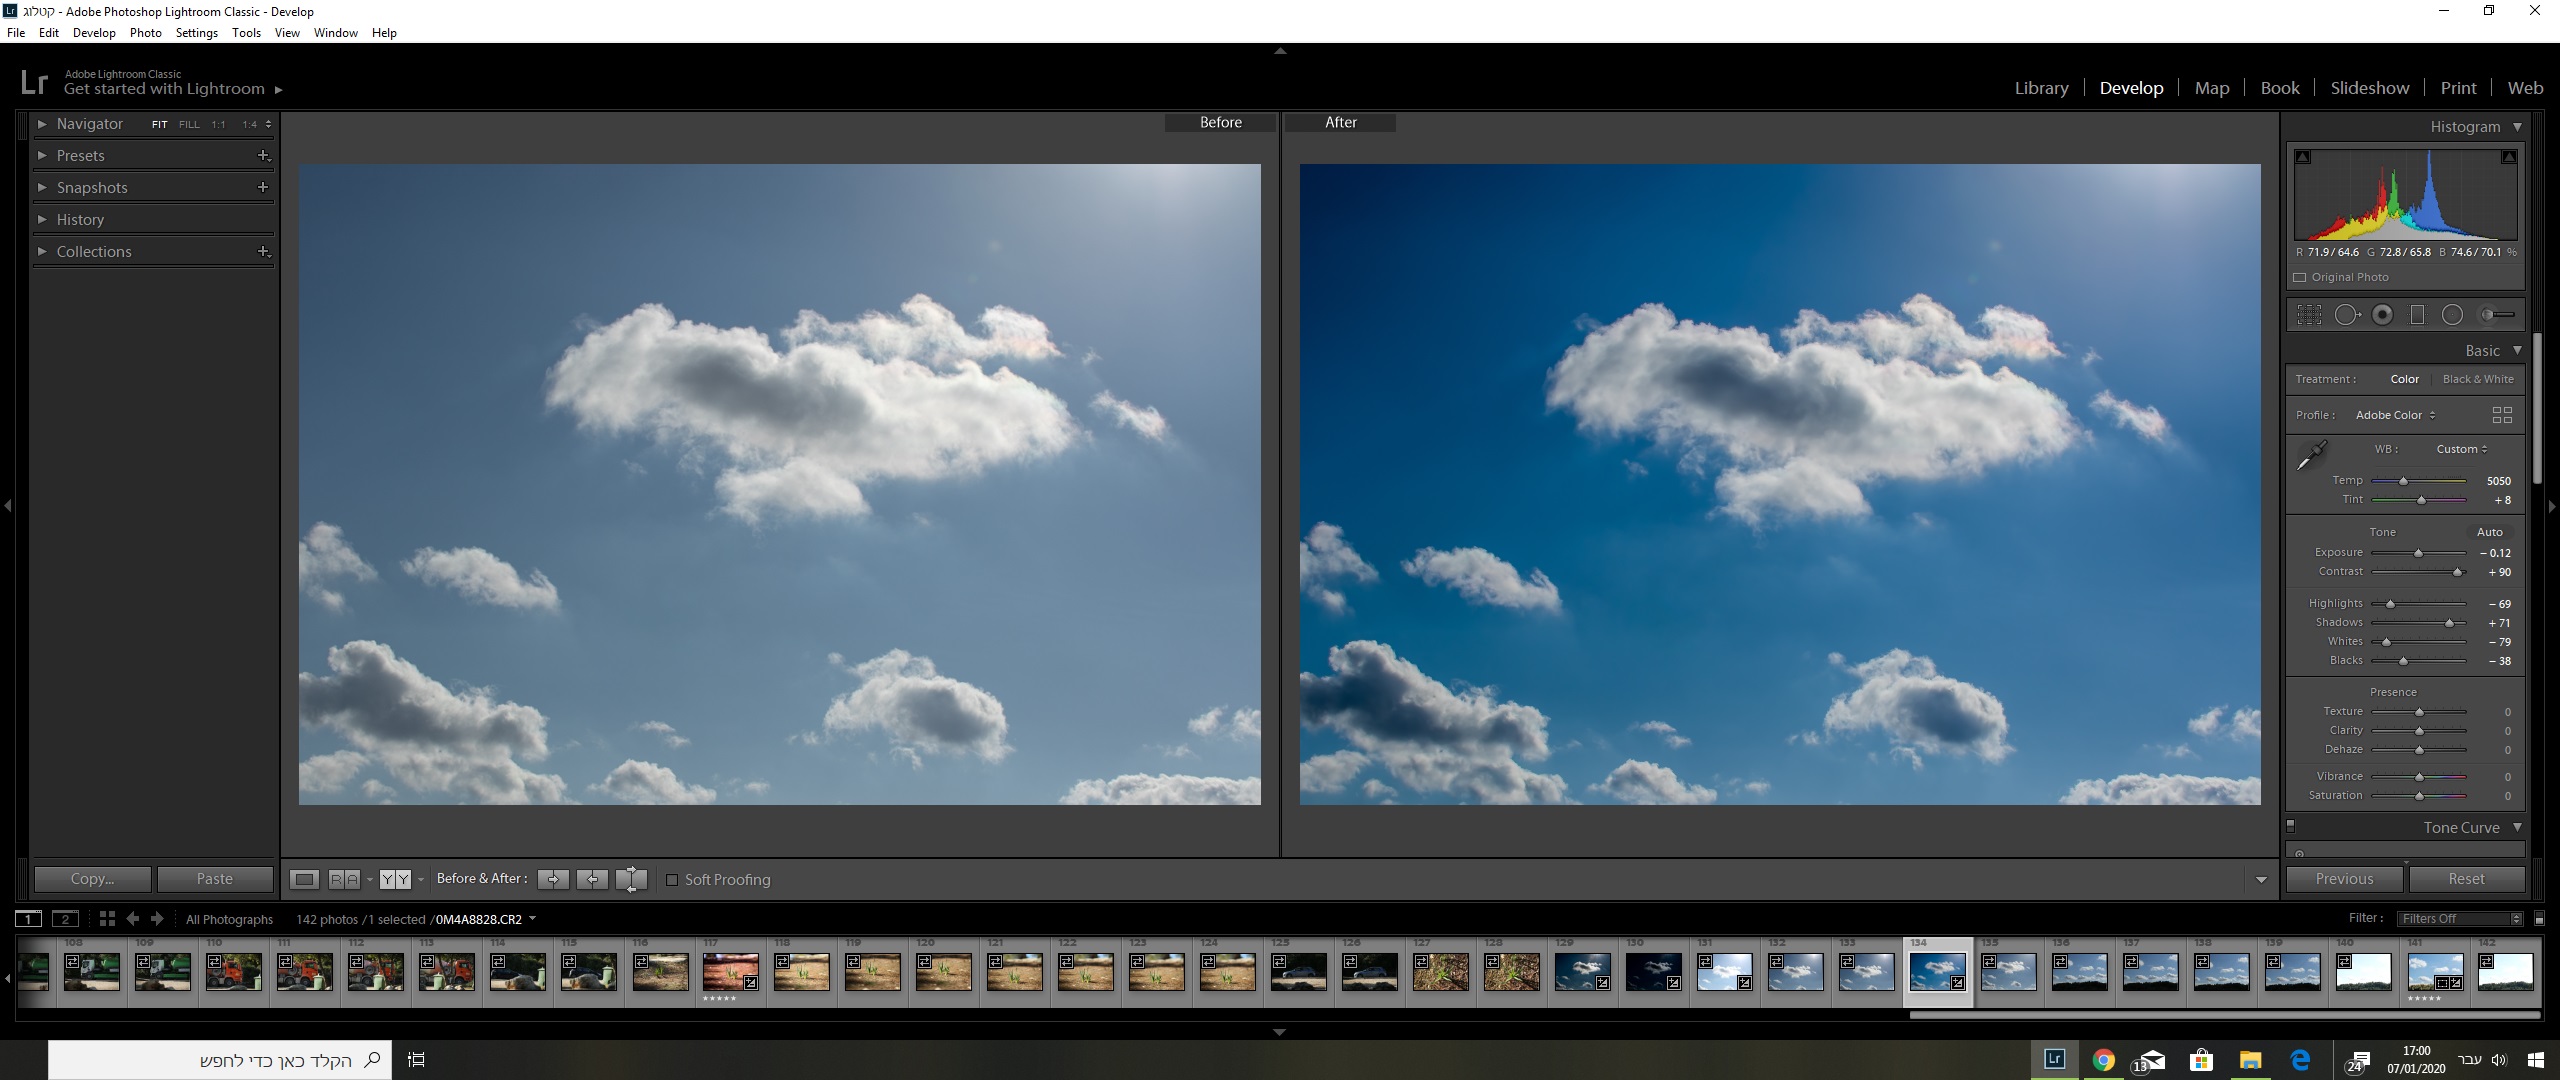Viewport: 2560px width, 1080px height.
Task: Expand the Presets panel
Action: coord(80,156)
